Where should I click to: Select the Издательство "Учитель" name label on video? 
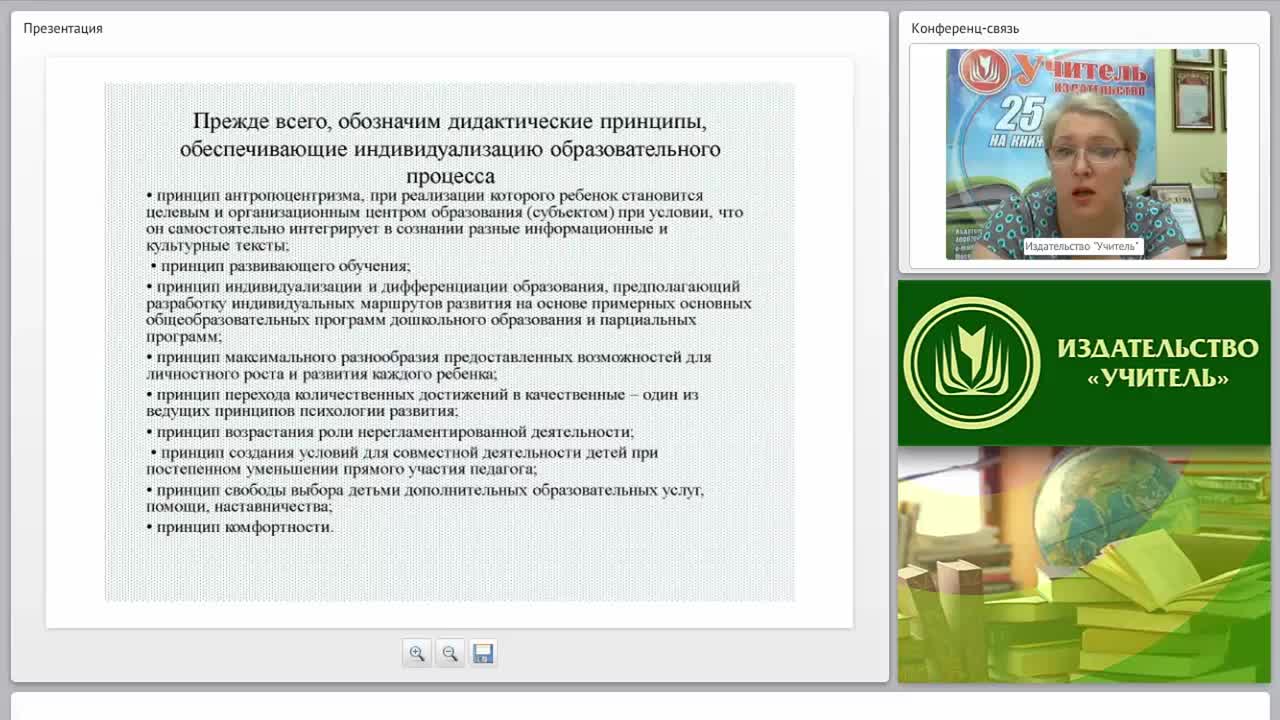pos(1082,246)
